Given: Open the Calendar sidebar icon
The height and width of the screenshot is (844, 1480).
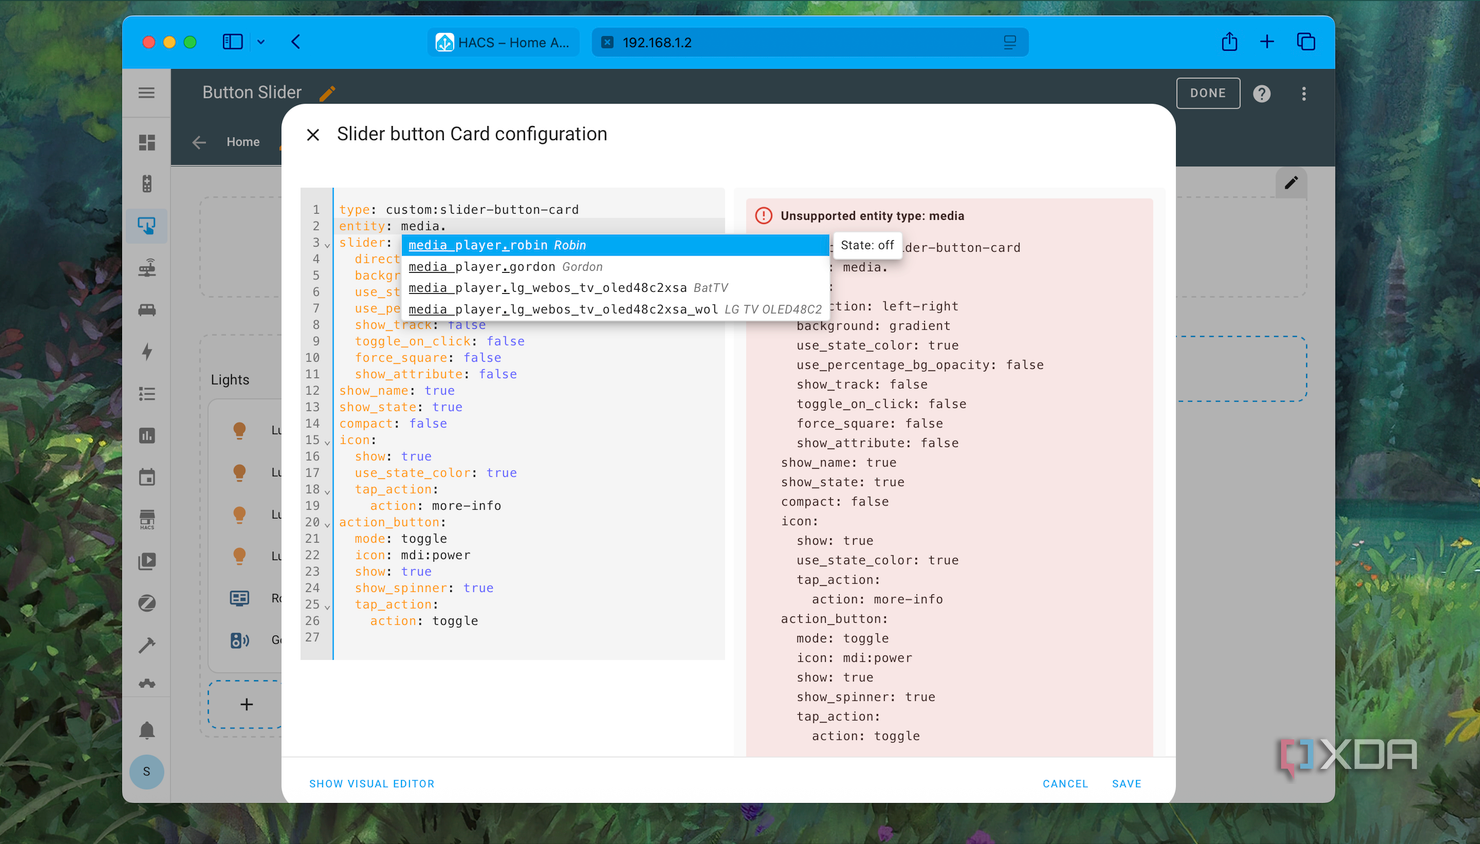Looking at the screenshot, I should 147,478.
